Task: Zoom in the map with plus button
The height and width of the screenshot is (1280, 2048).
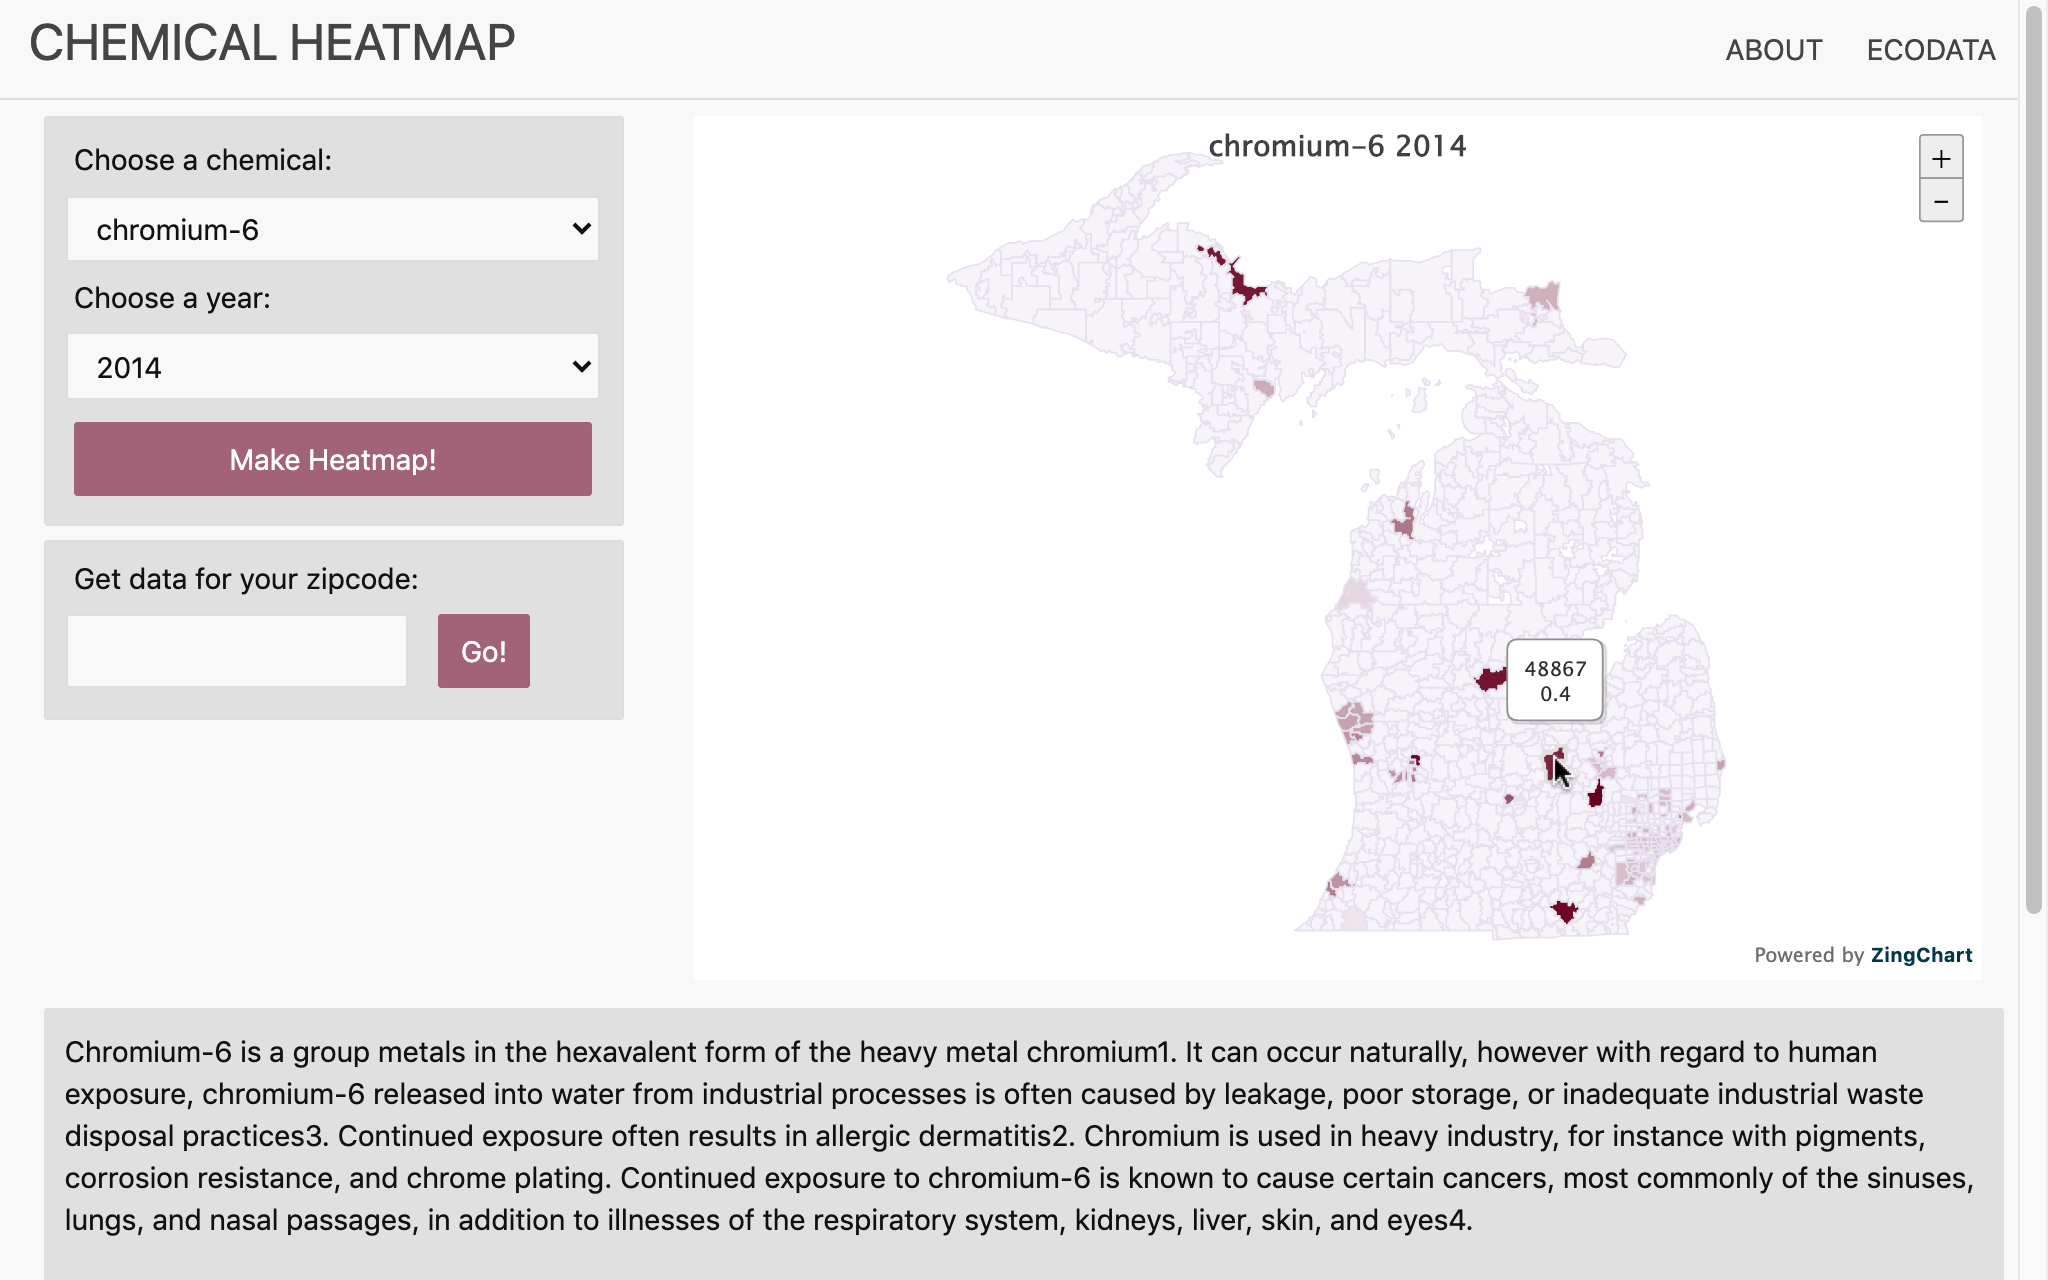Action: 1940,158
